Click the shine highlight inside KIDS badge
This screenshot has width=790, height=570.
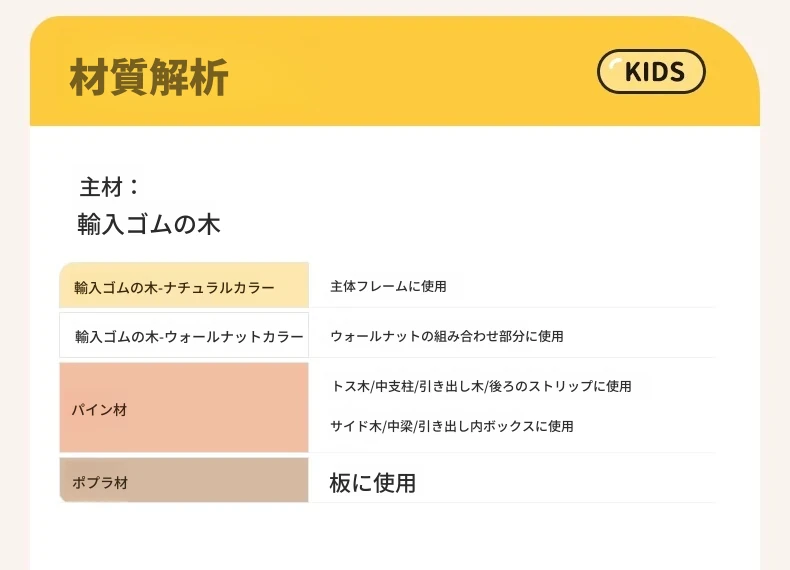(615, 64)
